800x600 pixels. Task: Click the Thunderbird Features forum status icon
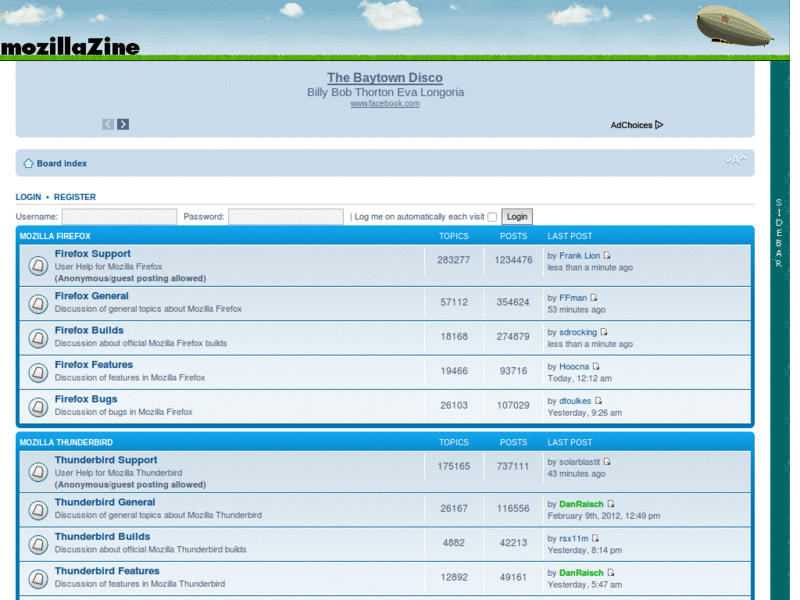click(38, 579)
